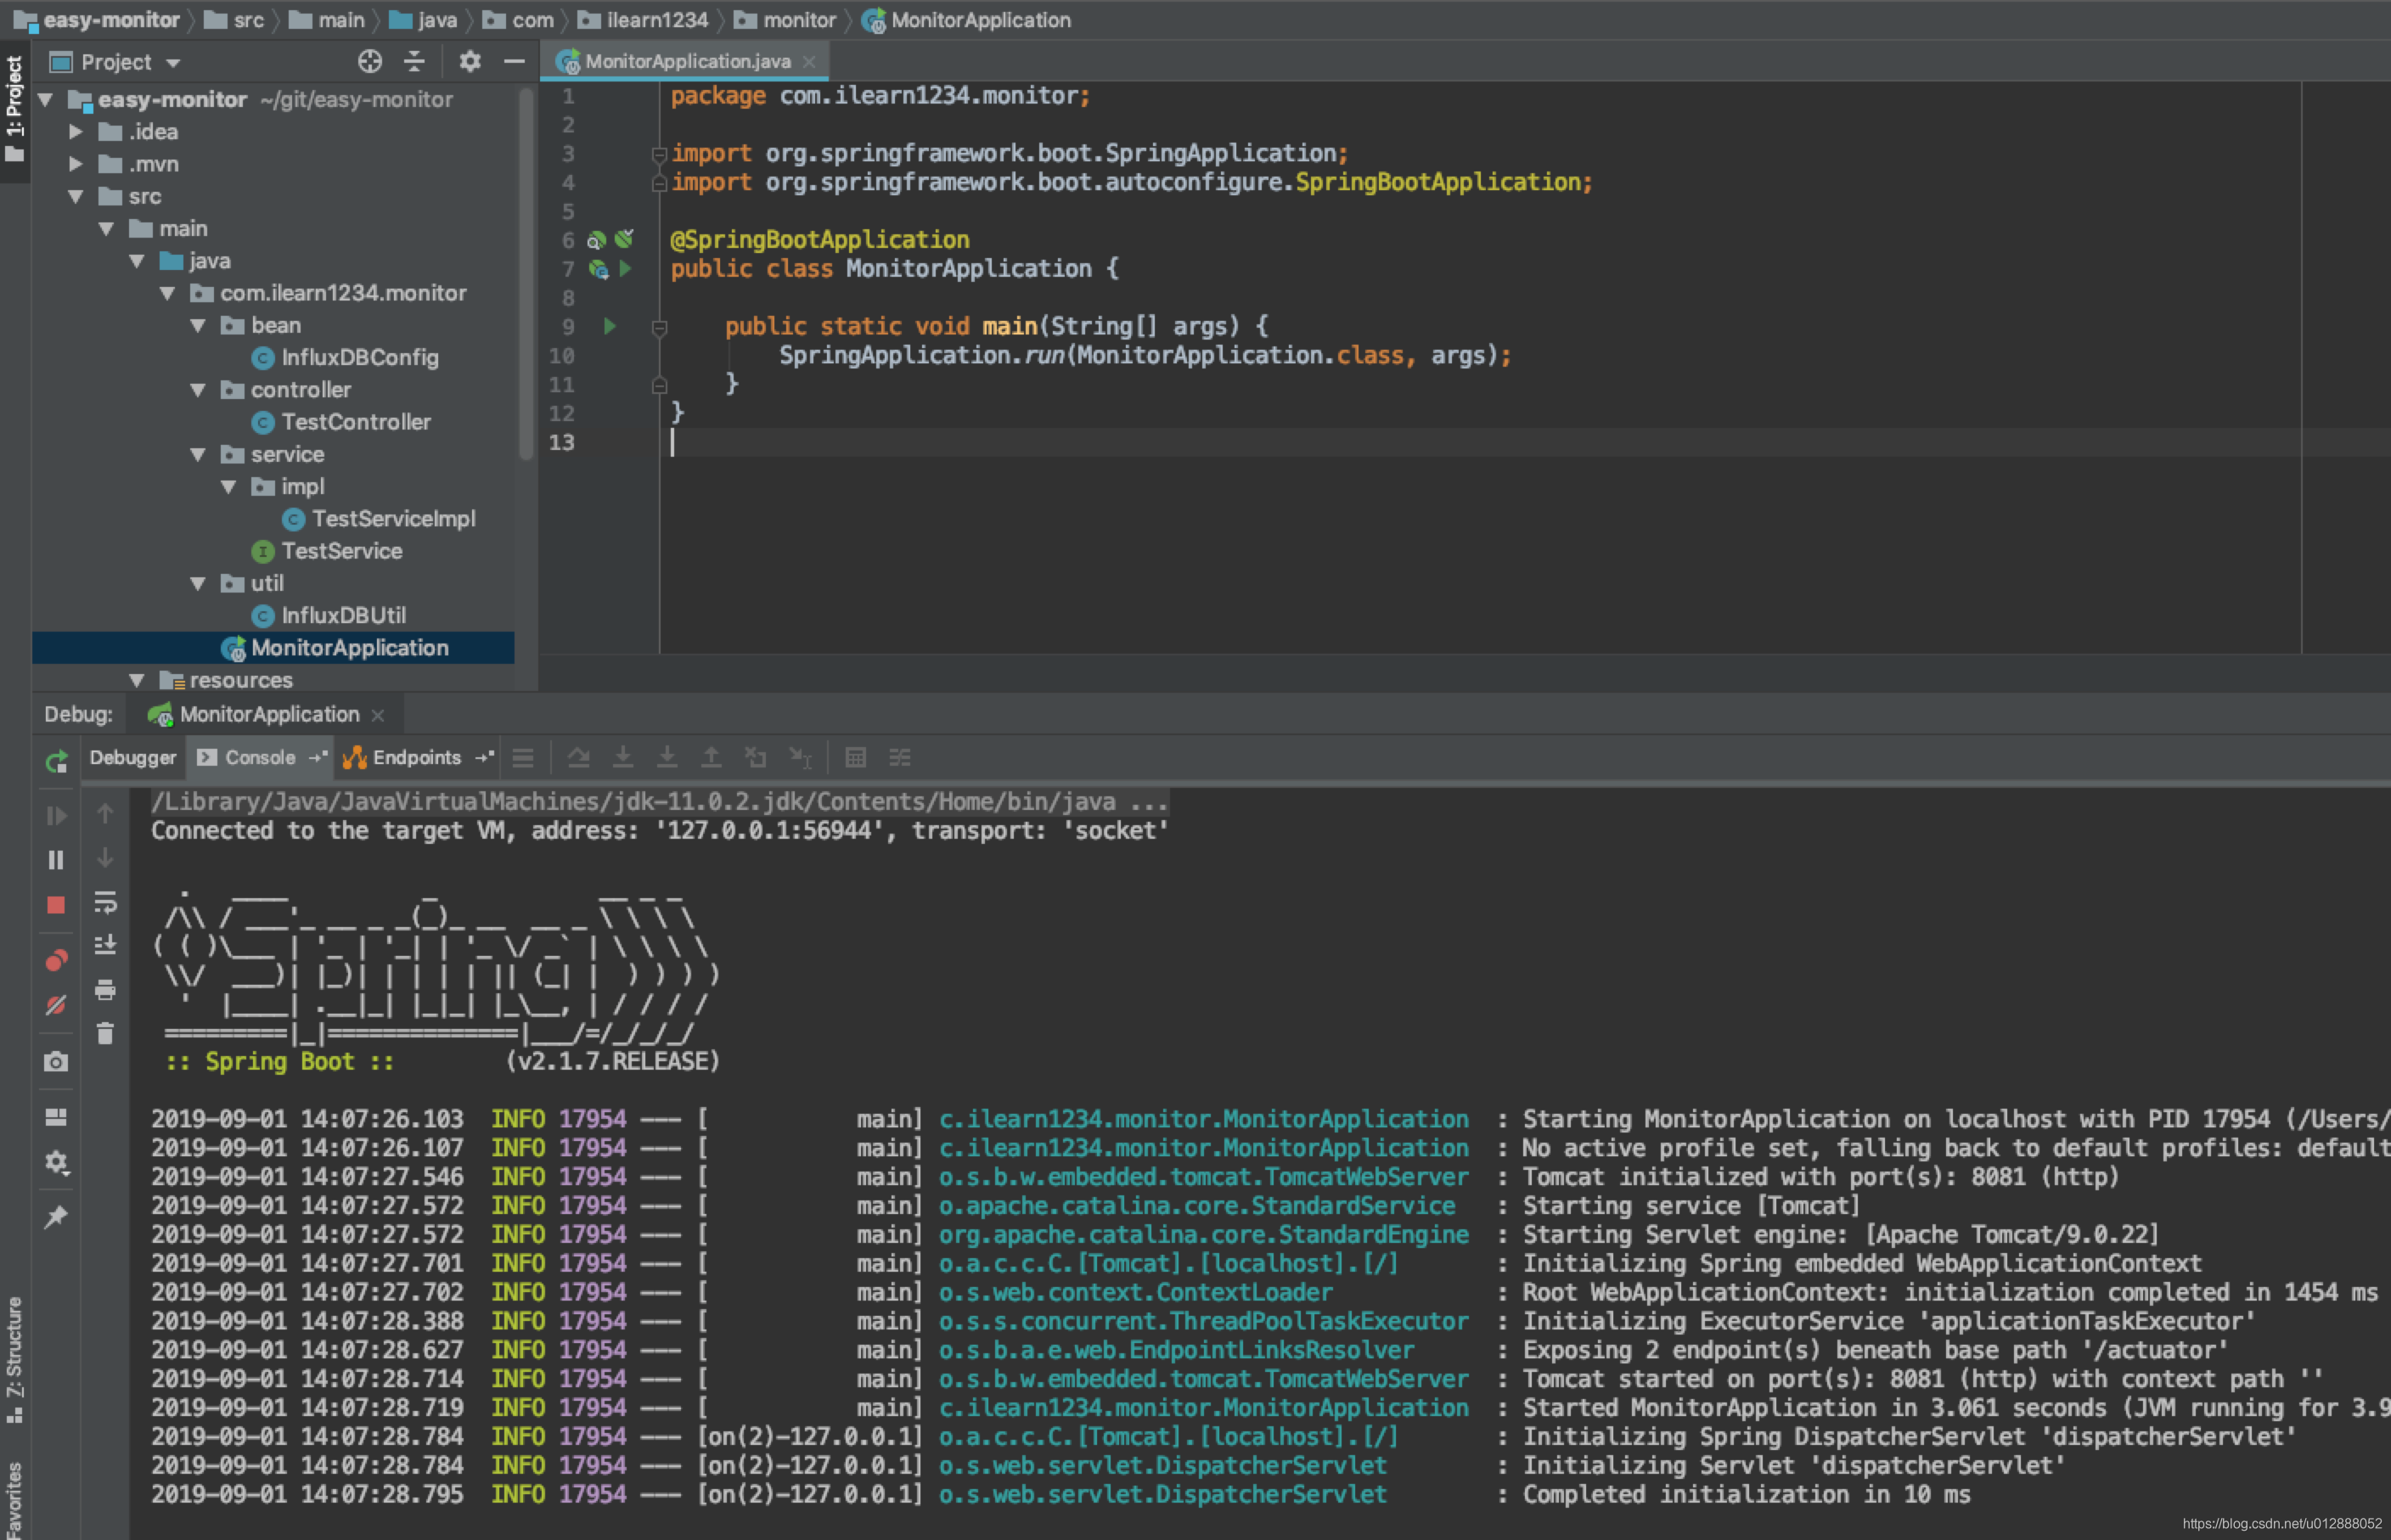Click Force Step Into icon

point(667,758)
